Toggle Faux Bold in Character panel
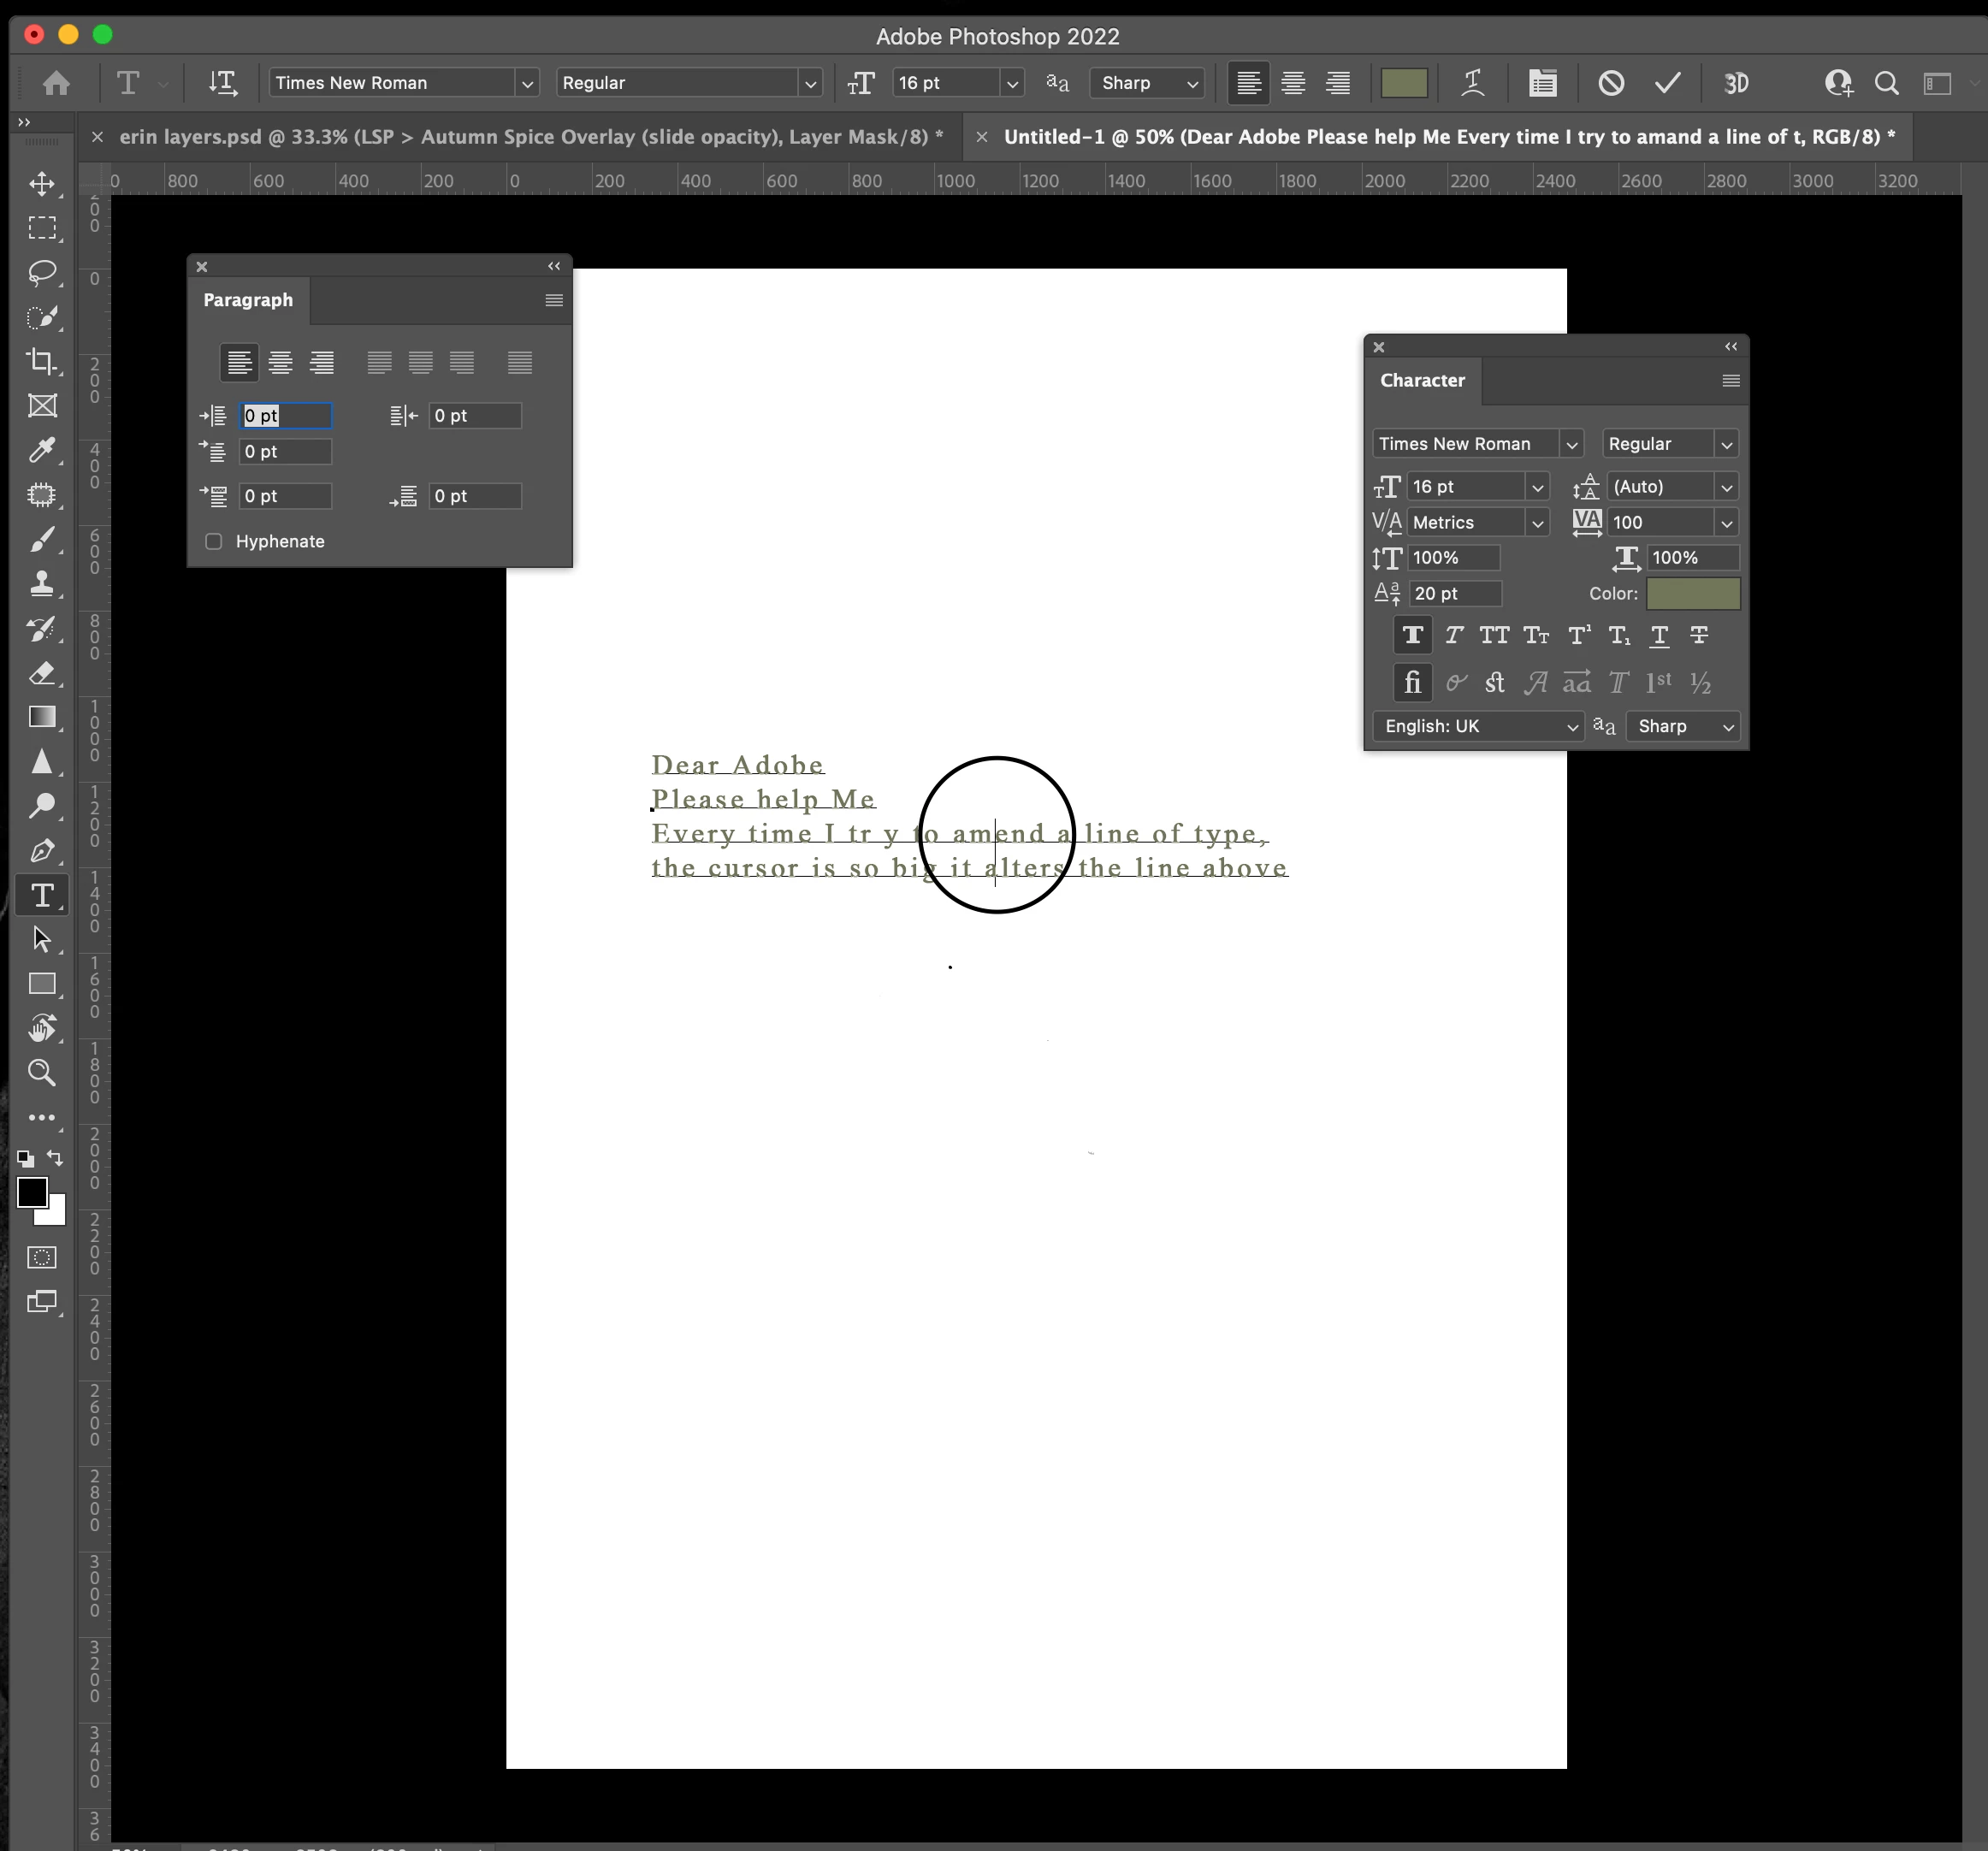The height and width of the screenshot is (1851, 1988). [x=1412, y=635]
